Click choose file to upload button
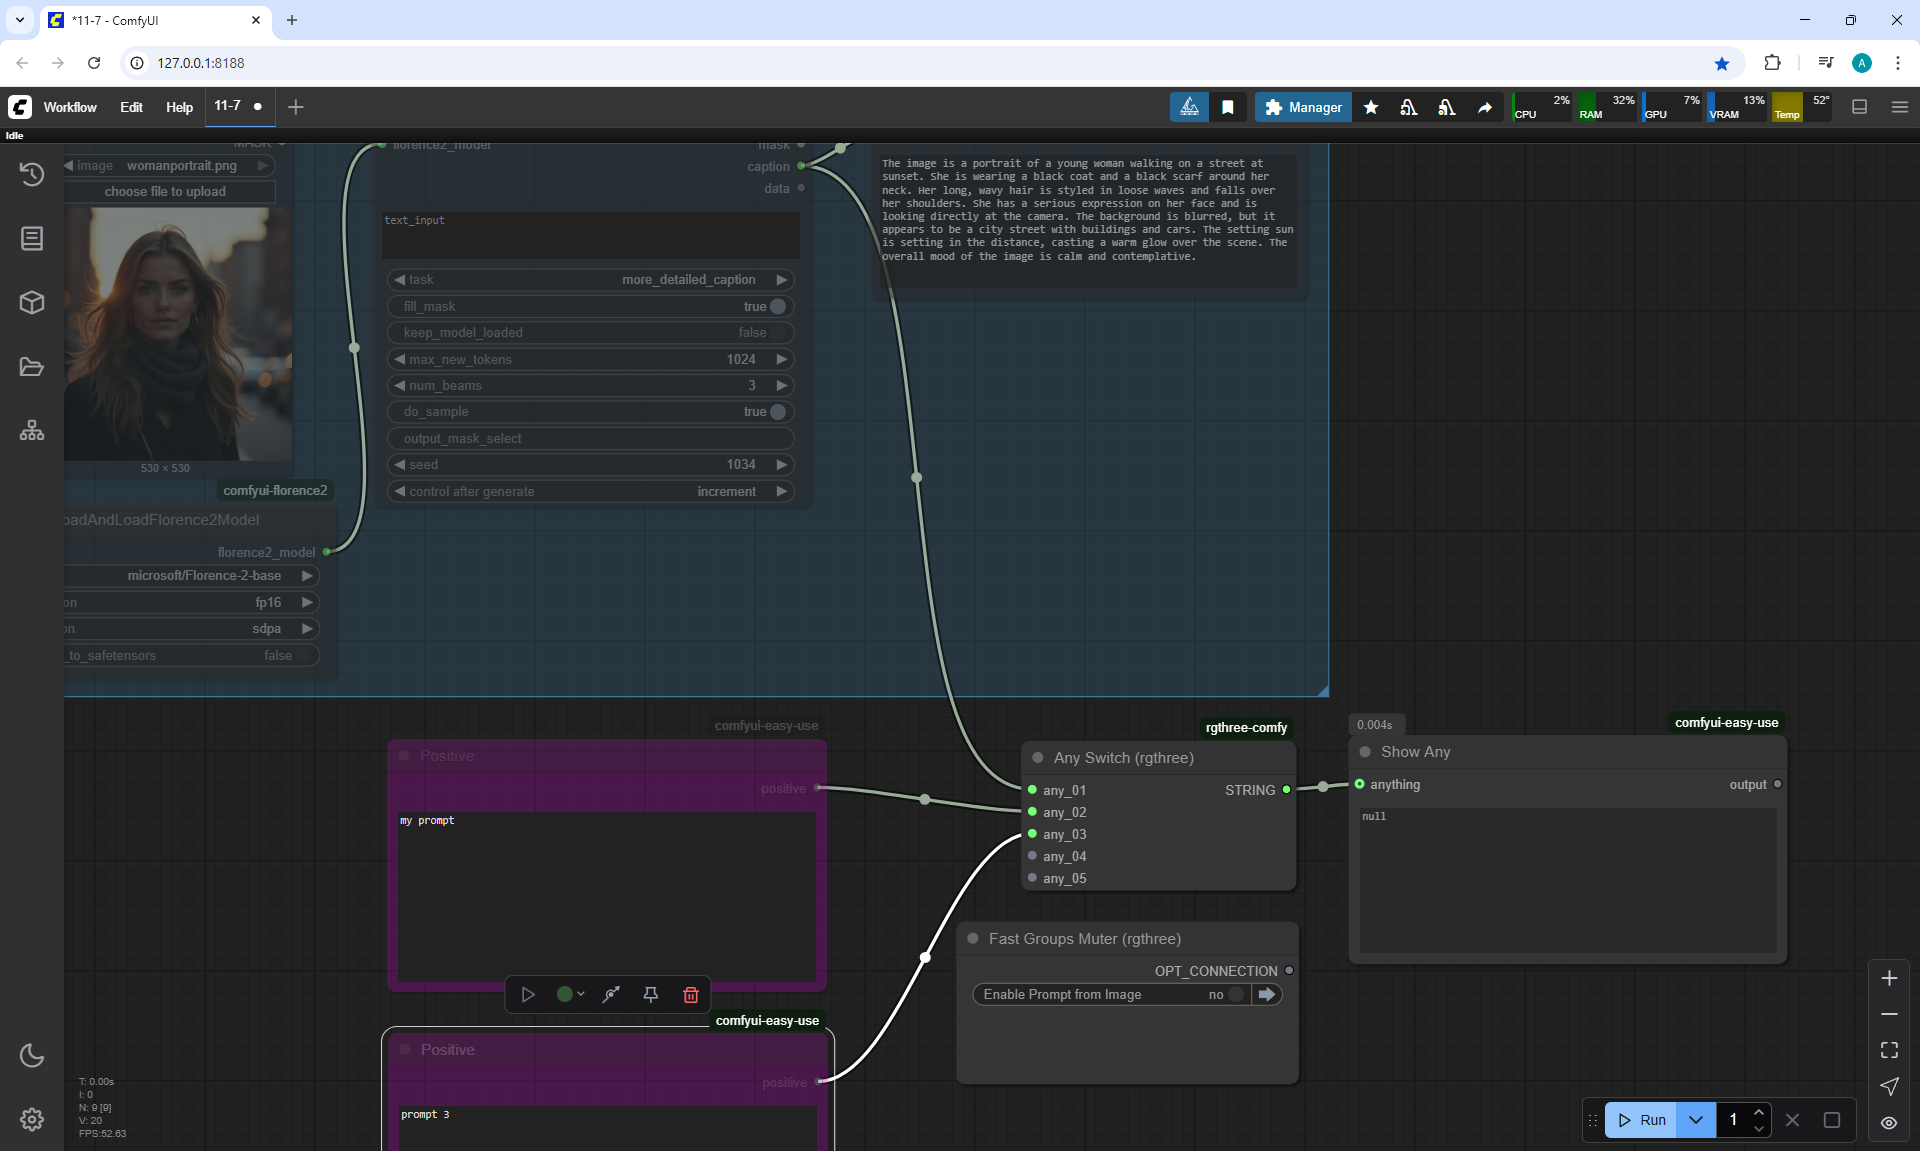 pos(166,191)
